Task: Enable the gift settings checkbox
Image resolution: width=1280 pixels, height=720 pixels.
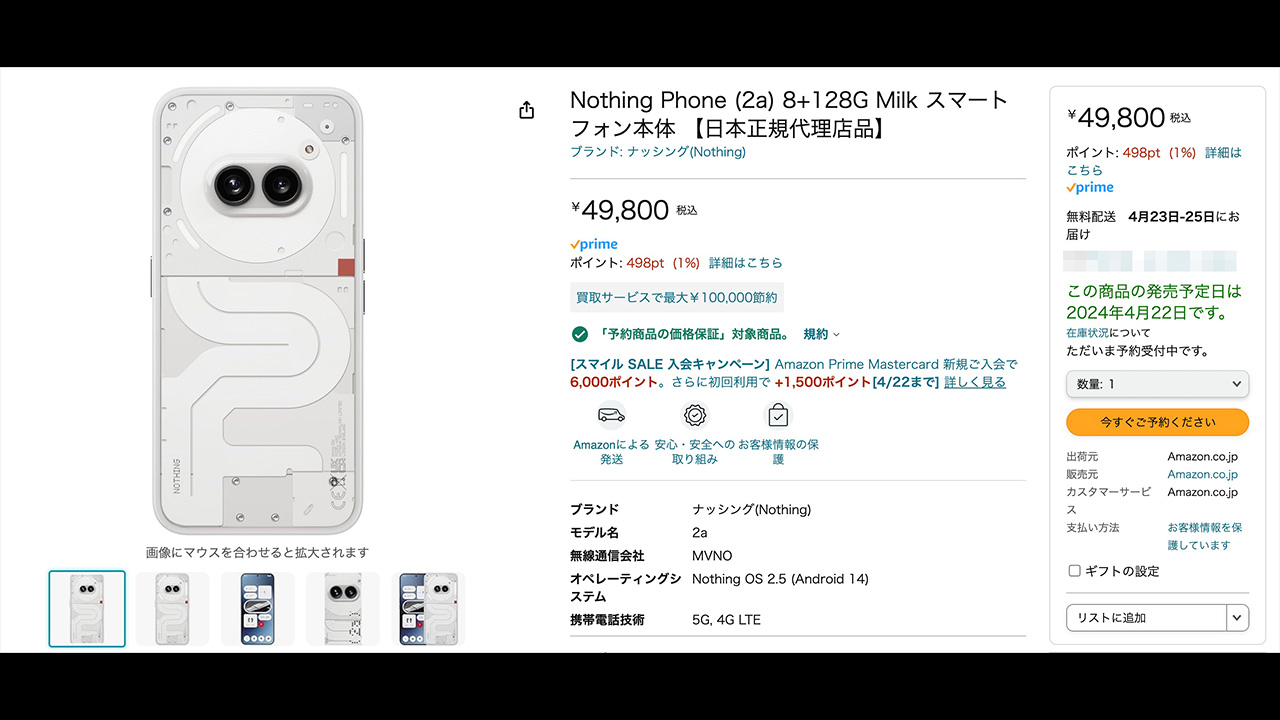Action: click(x=1074, y=571)
